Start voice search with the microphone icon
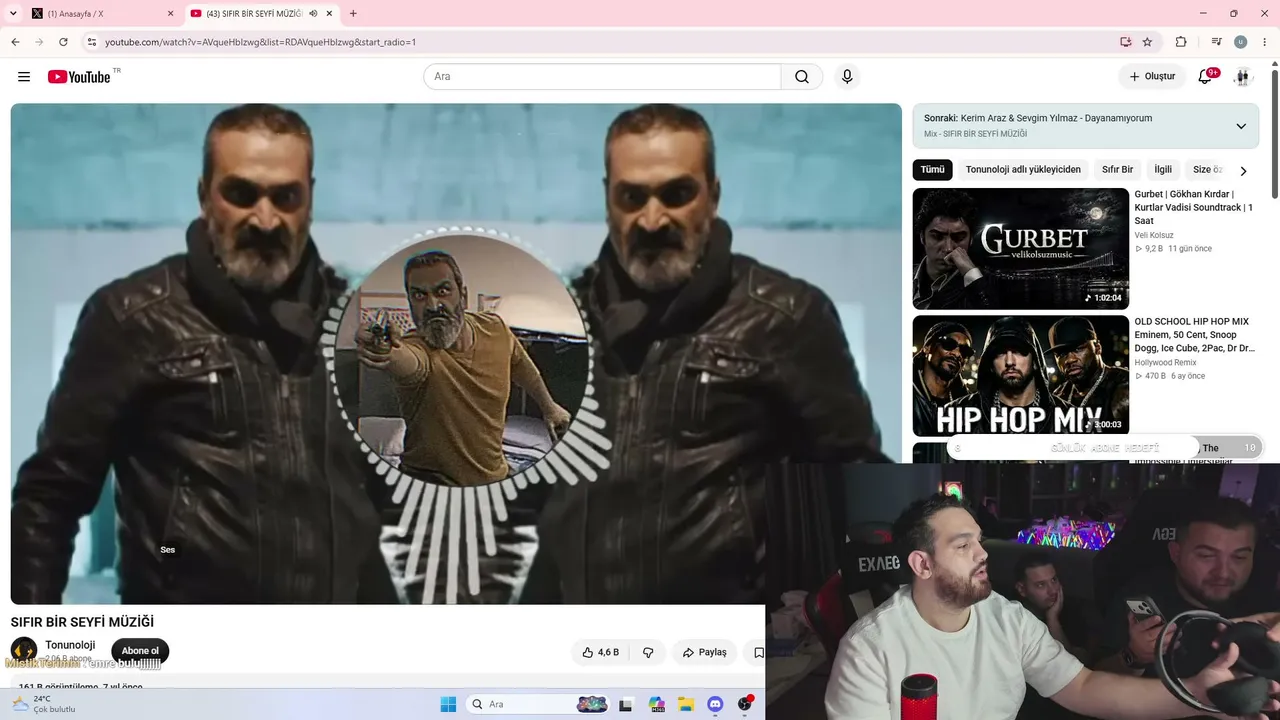The height and width of the screenshot is (720, 1280). pos(847,77)
